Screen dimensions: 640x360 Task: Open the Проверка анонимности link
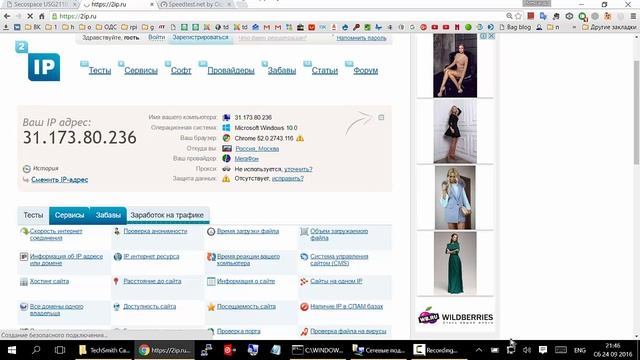click(x=155, y=231)
